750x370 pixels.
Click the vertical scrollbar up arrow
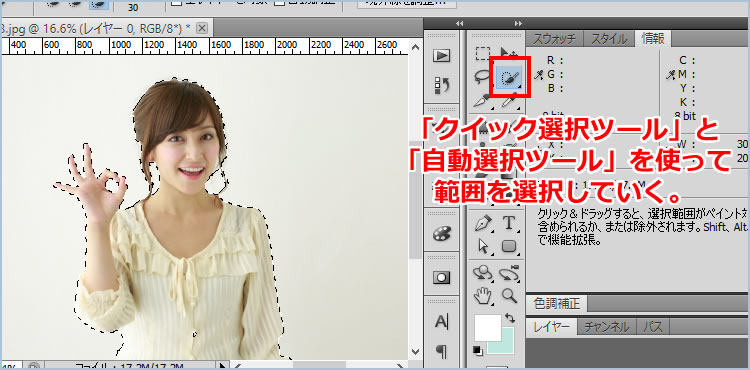[415, 47]
